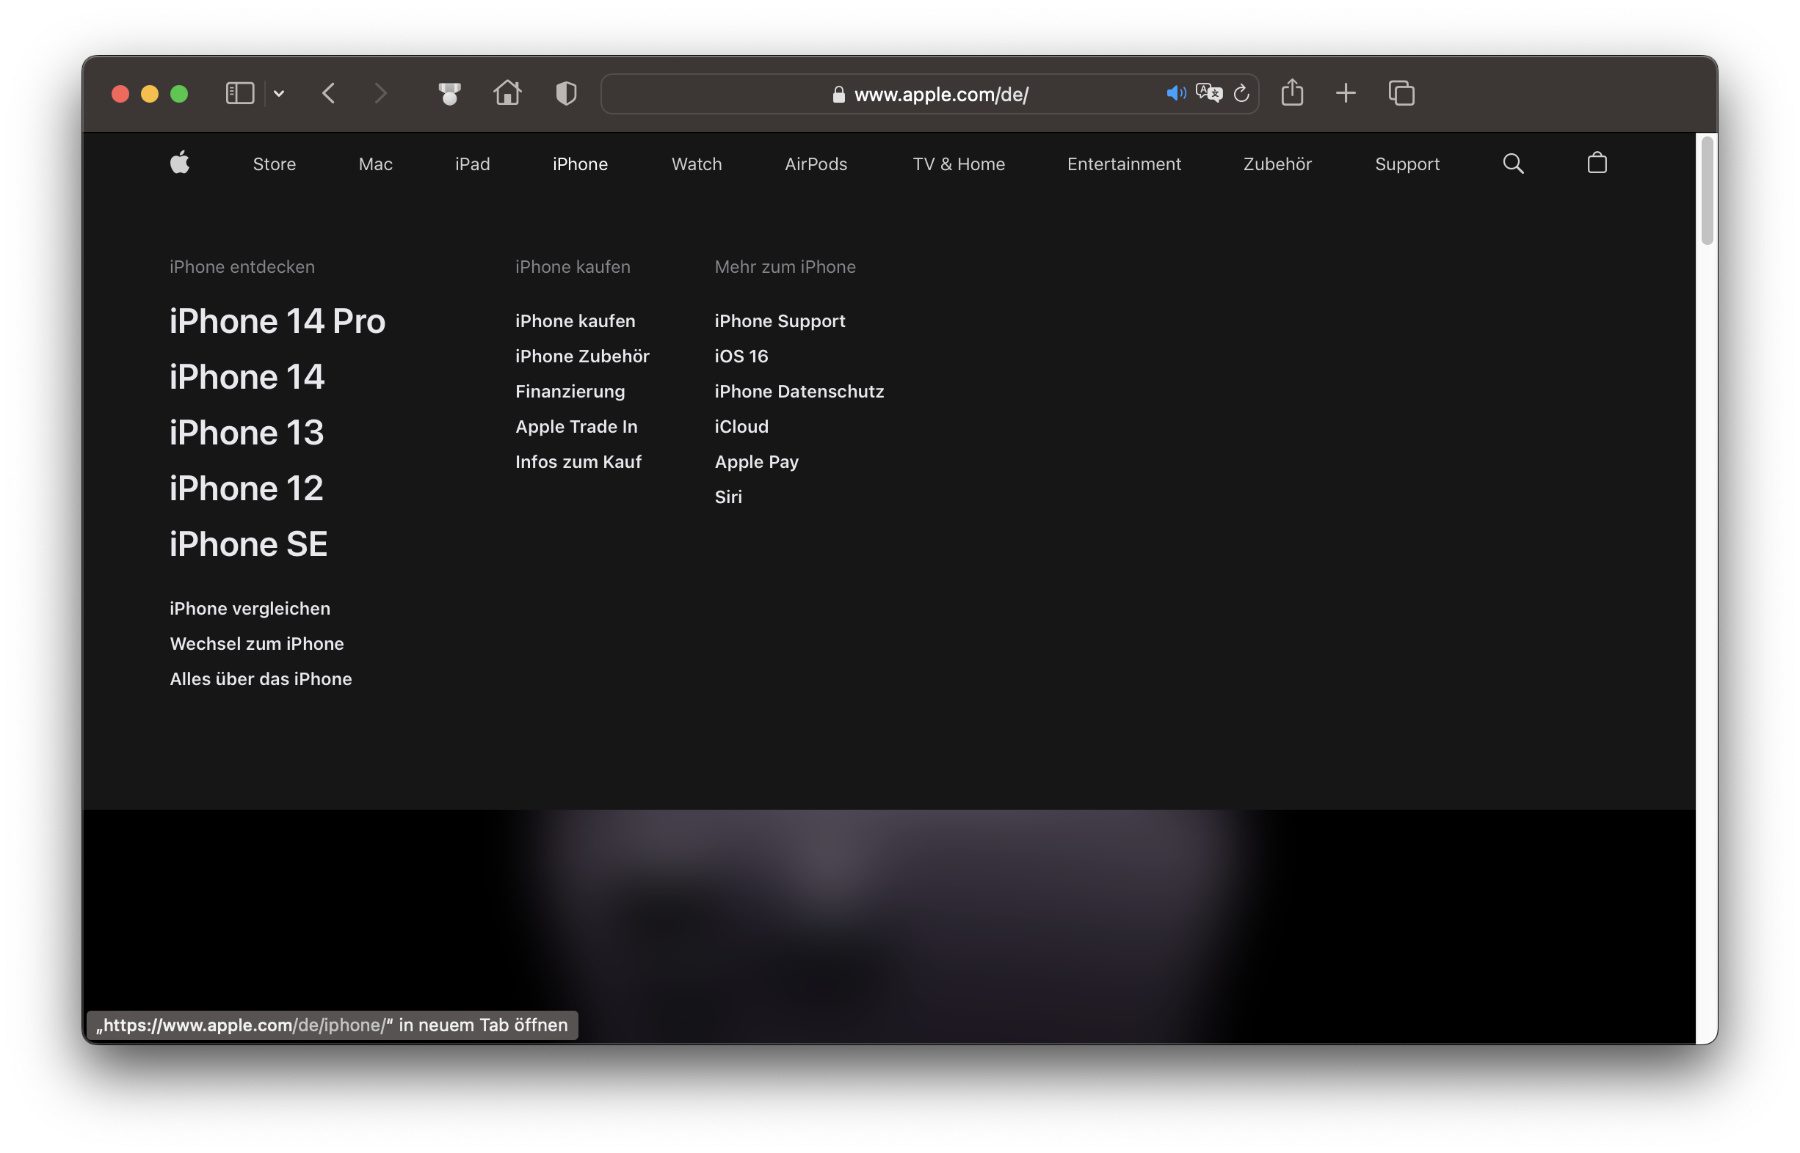Open the Share sheet icon
This screenshot has height=1153, width=1800.
1292,92
